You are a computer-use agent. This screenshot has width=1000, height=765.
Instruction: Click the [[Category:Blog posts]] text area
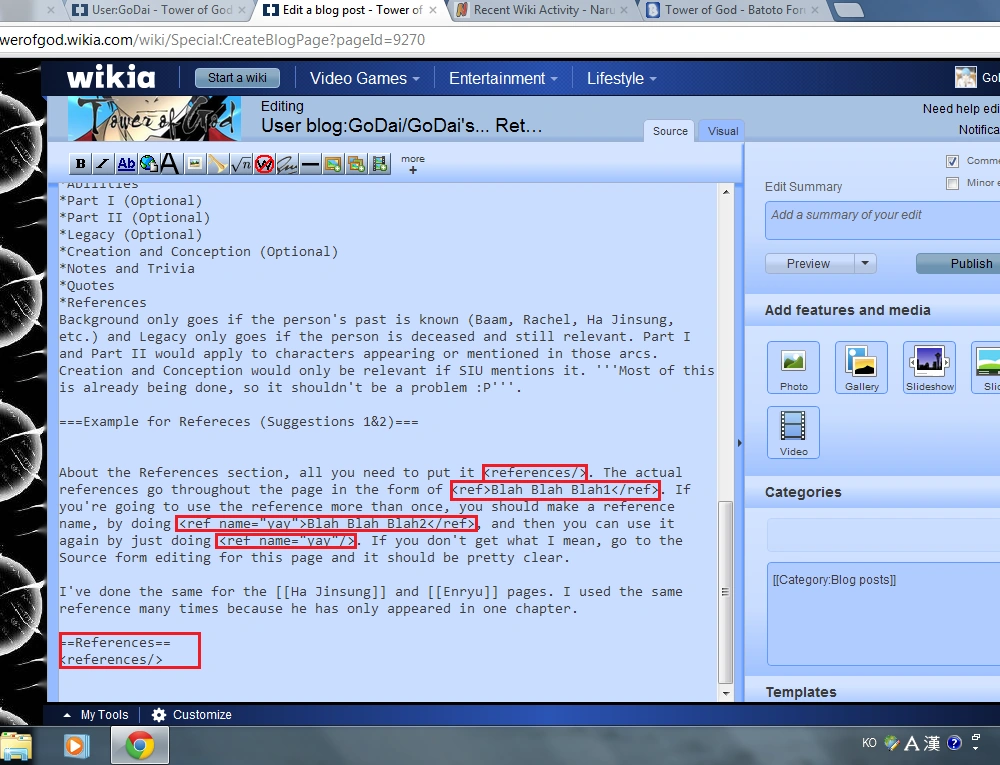883,614
